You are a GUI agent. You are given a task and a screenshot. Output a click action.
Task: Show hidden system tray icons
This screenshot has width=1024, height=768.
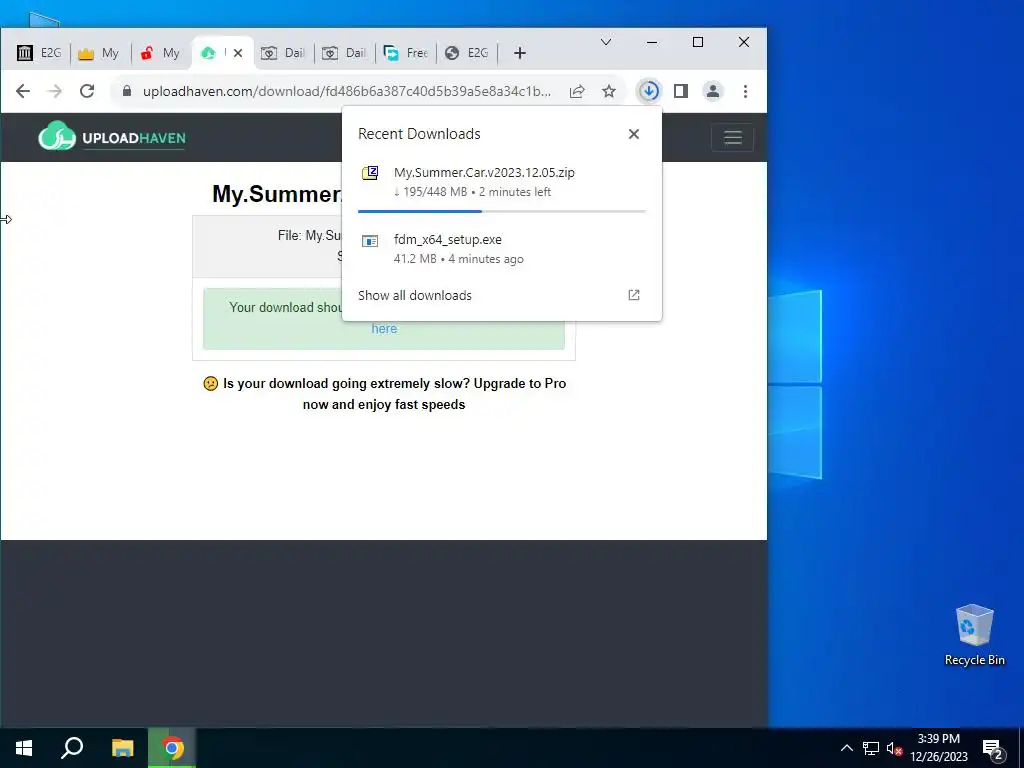click(846, 748)
